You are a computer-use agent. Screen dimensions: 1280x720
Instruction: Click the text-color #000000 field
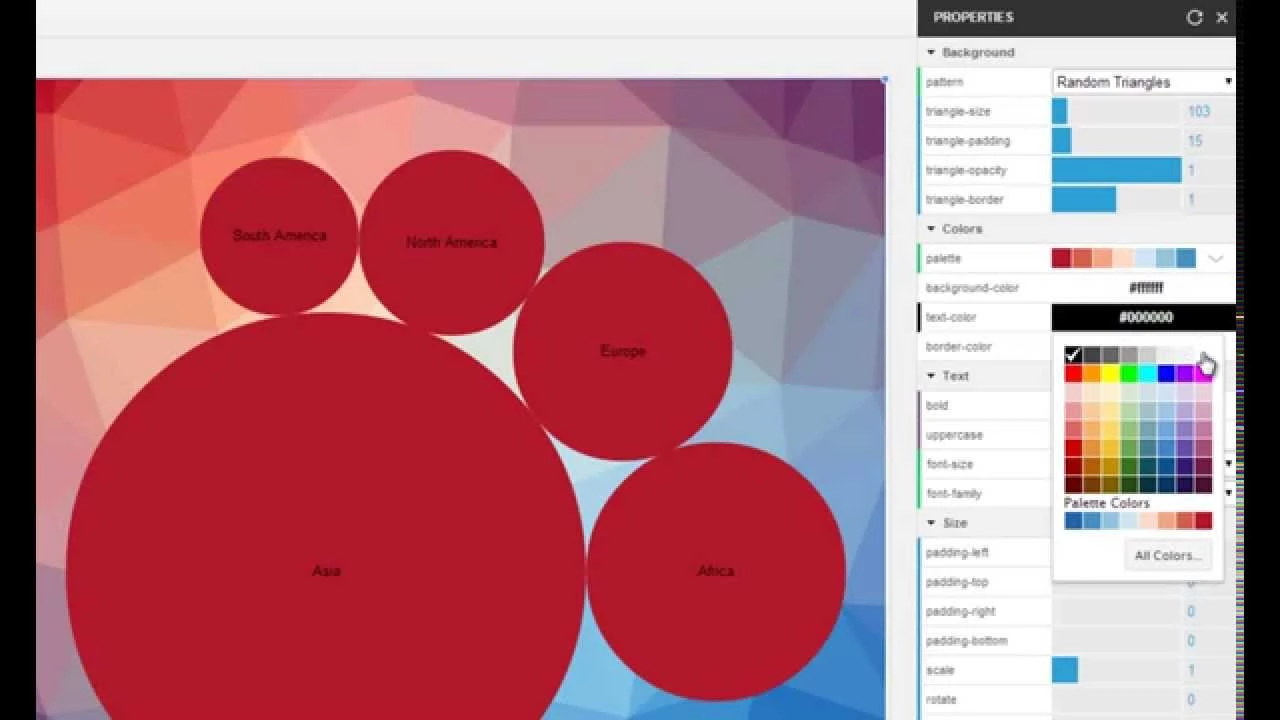(x=1144, y=317)
